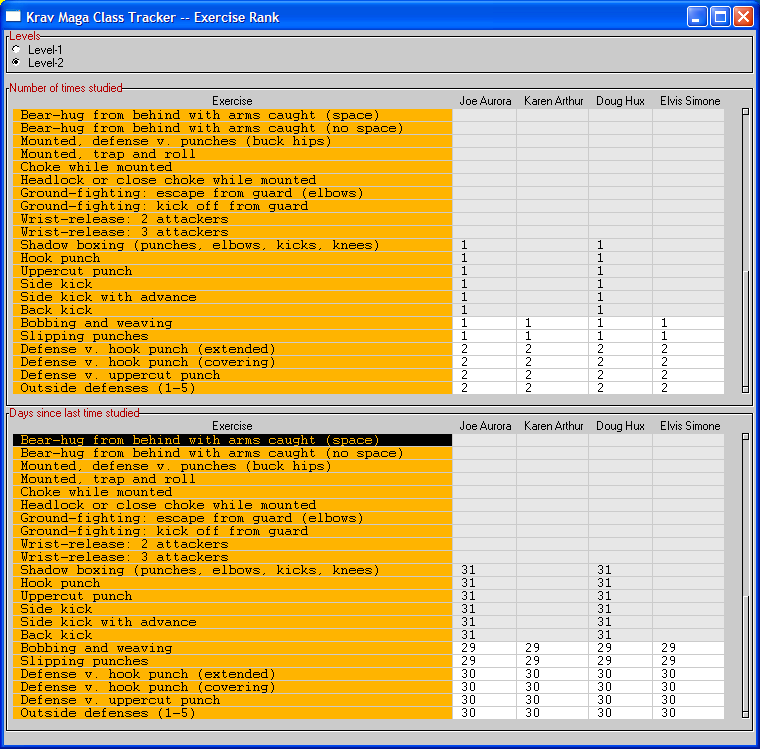Select 'Shadow boxing' row in Number of times studied

tap(232, 245)
